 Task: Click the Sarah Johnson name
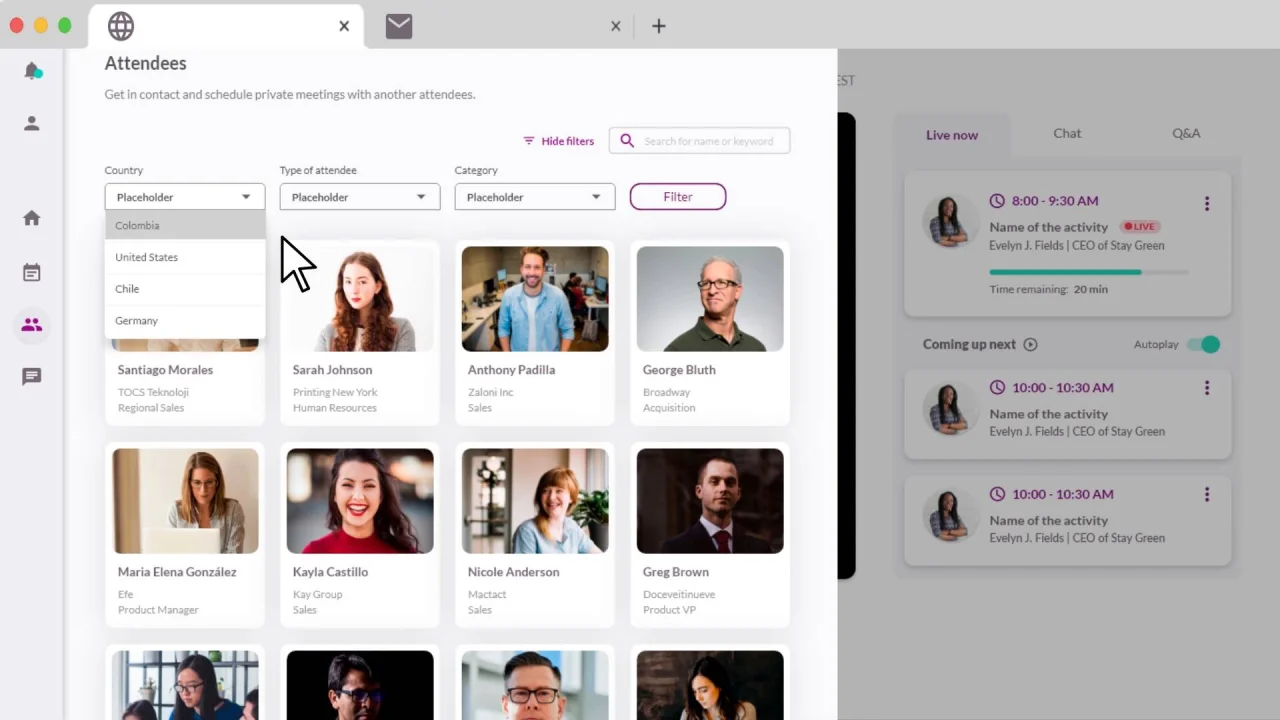332,370
